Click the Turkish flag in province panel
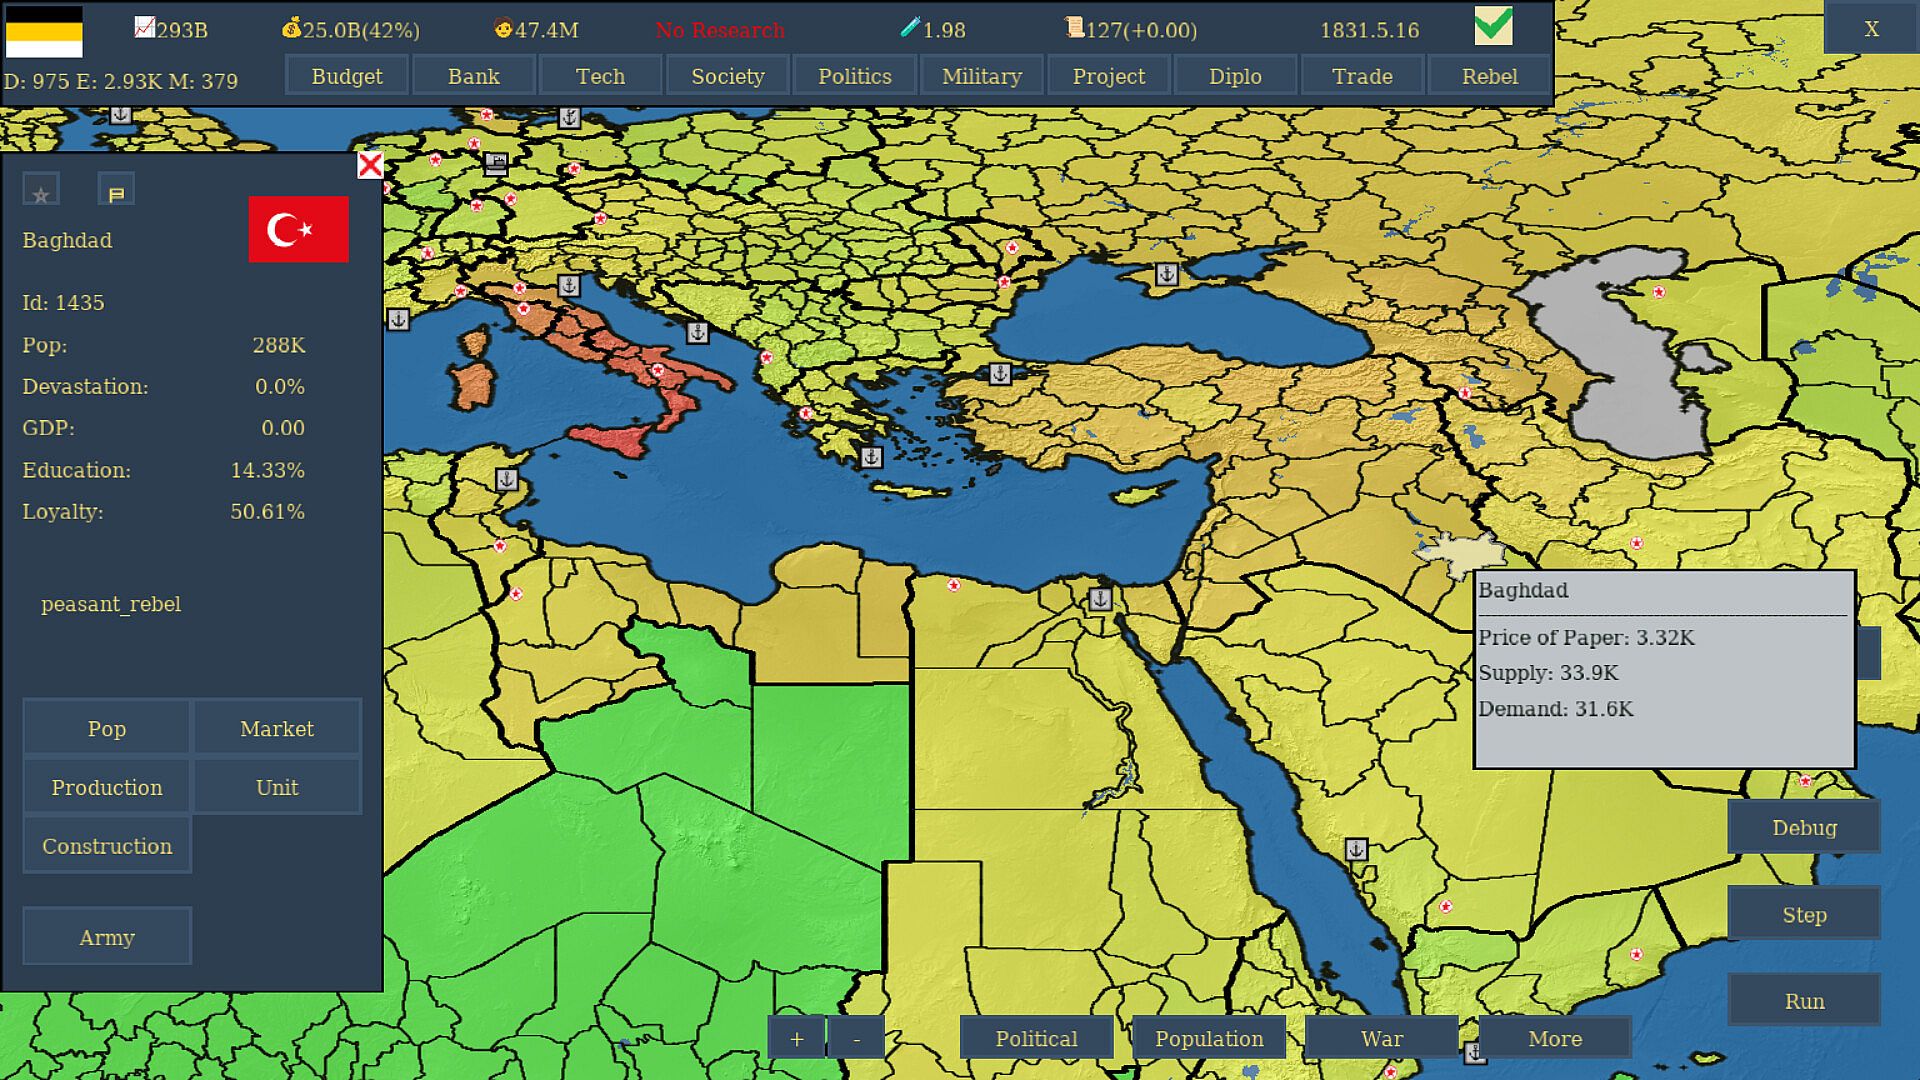1920x1080 pixels. click(298, 229)
